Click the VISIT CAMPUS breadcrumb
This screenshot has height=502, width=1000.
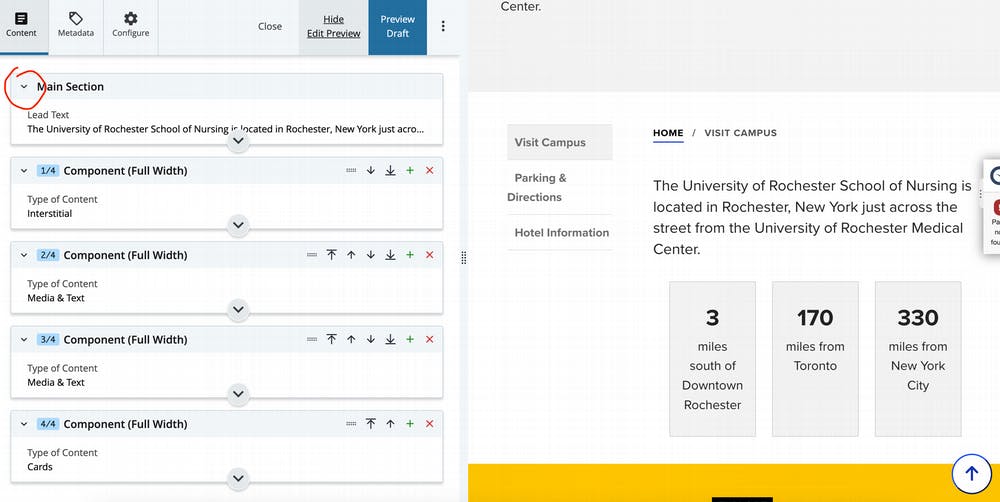pos(740,133)
